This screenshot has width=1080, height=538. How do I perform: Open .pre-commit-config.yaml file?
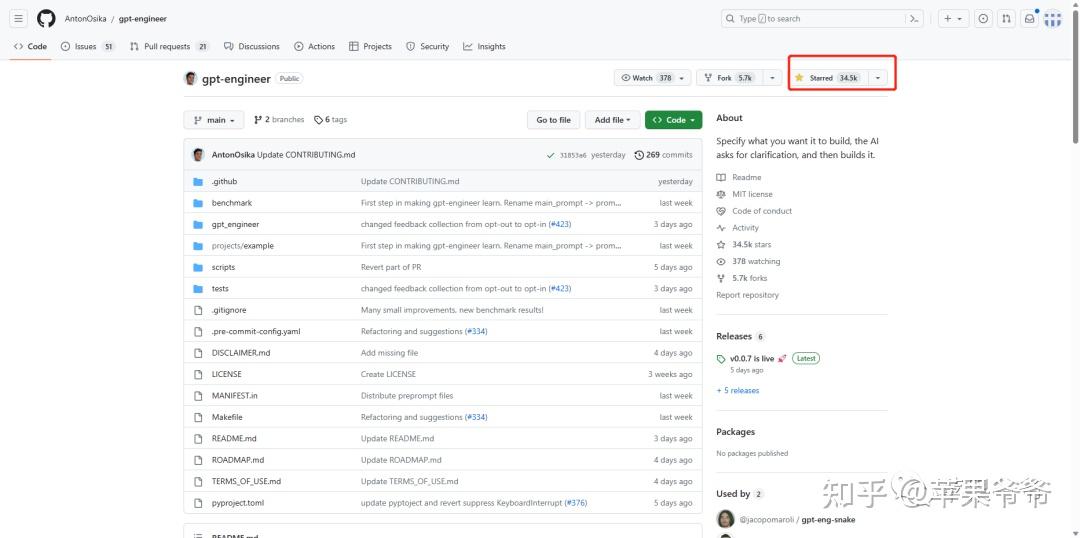[256, 331]
